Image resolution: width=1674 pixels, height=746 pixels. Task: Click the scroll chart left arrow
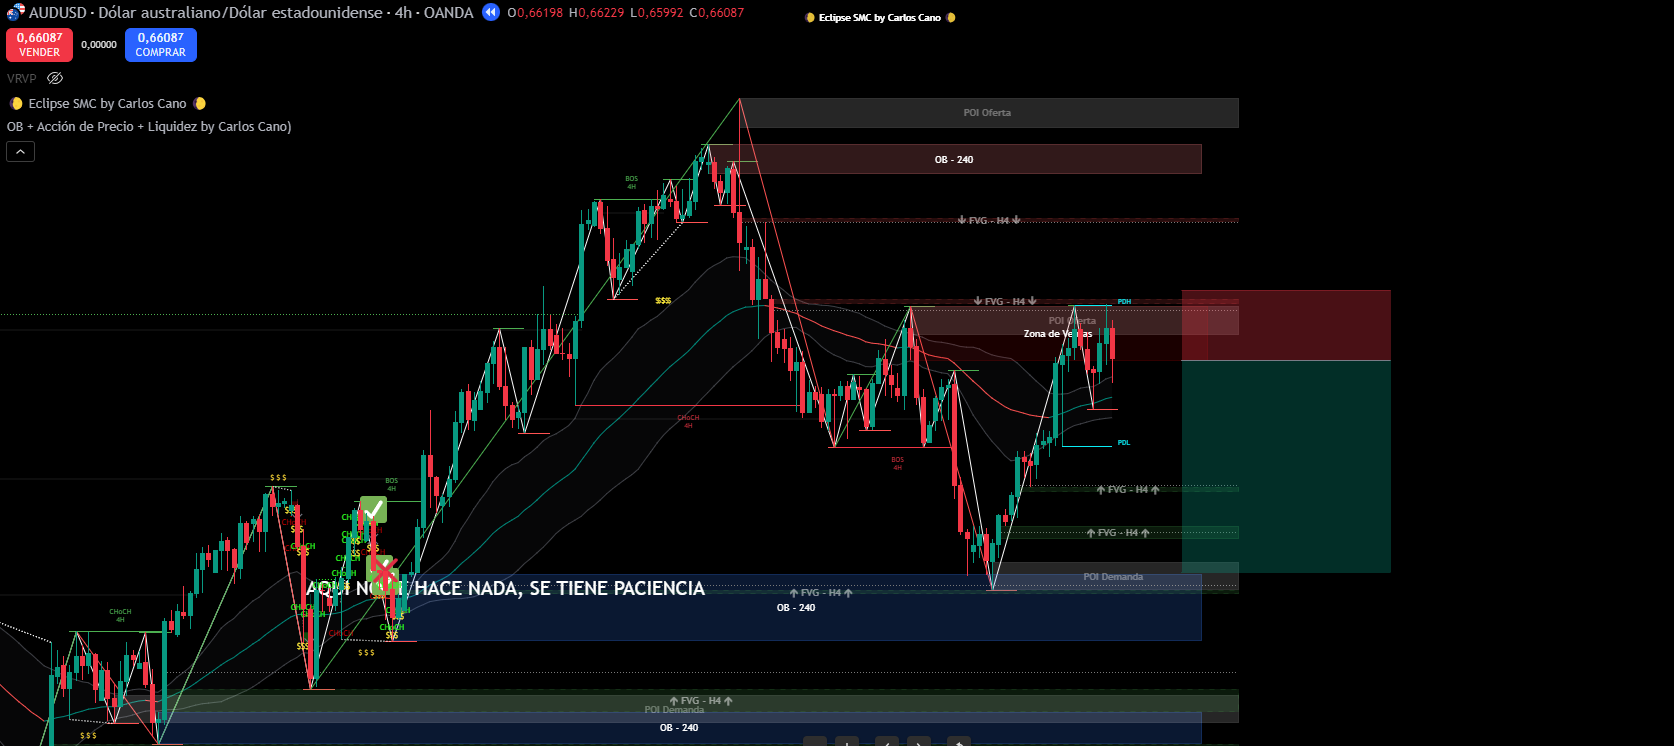(x=886, y=742)
